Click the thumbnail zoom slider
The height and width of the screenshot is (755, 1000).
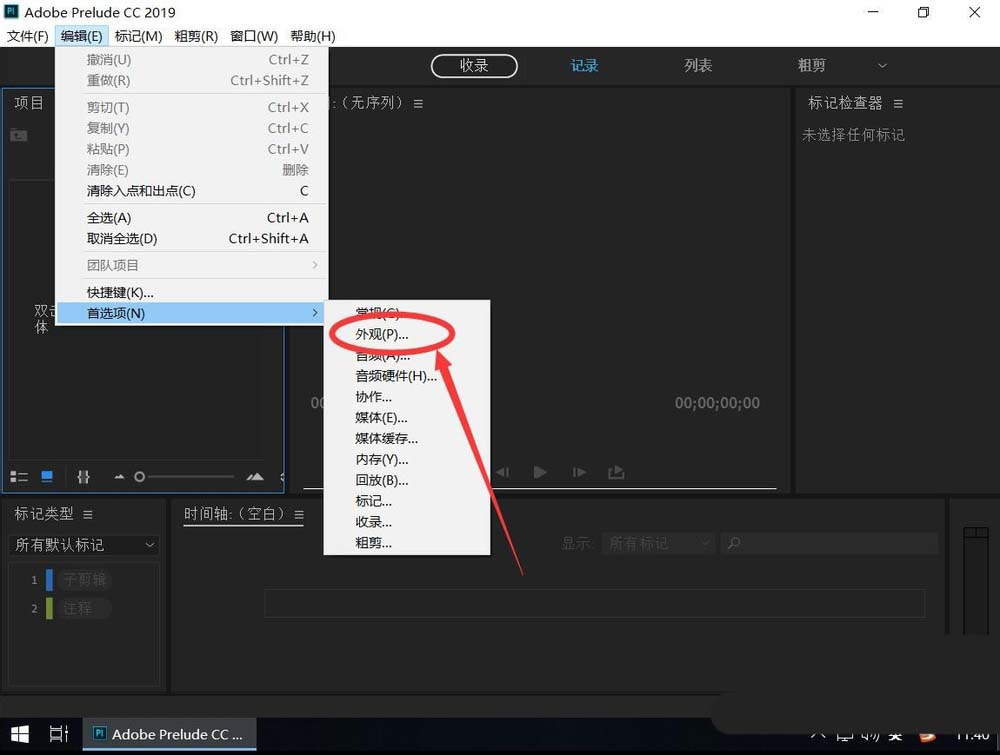tap(184, 476)
